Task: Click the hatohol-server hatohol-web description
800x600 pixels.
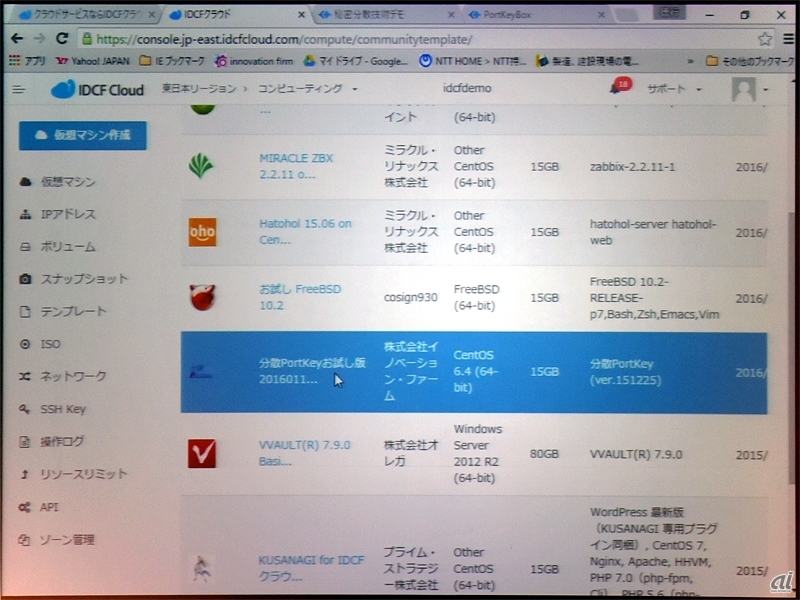Action: (653, 232)
